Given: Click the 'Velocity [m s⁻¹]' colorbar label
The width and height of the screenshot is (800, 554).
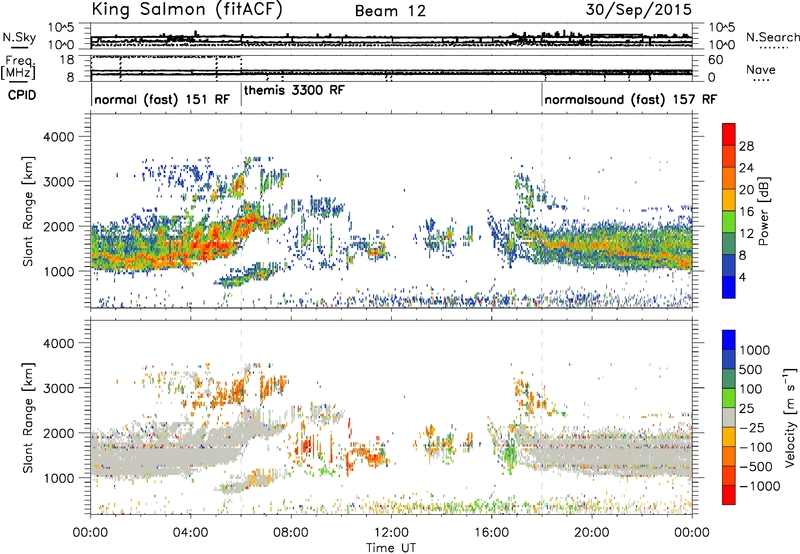Looking at the screenshot, I should pos(790,417).
